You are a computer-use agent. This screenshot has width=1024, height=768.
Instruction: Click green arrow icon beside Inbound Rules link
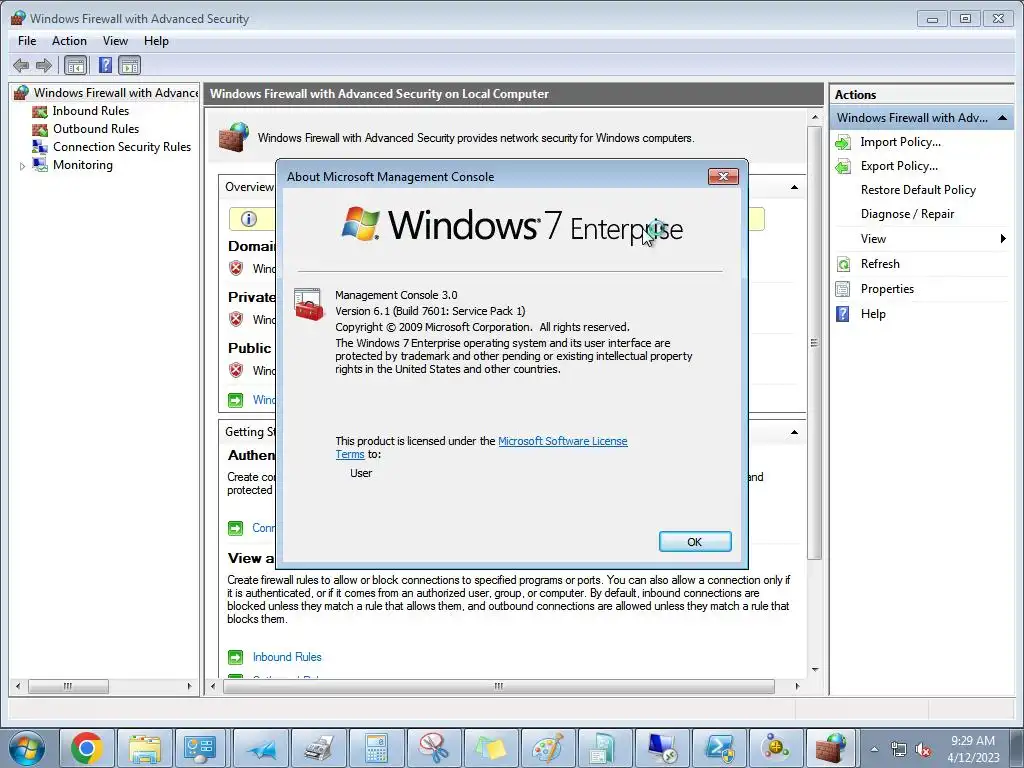click(235, 657)
